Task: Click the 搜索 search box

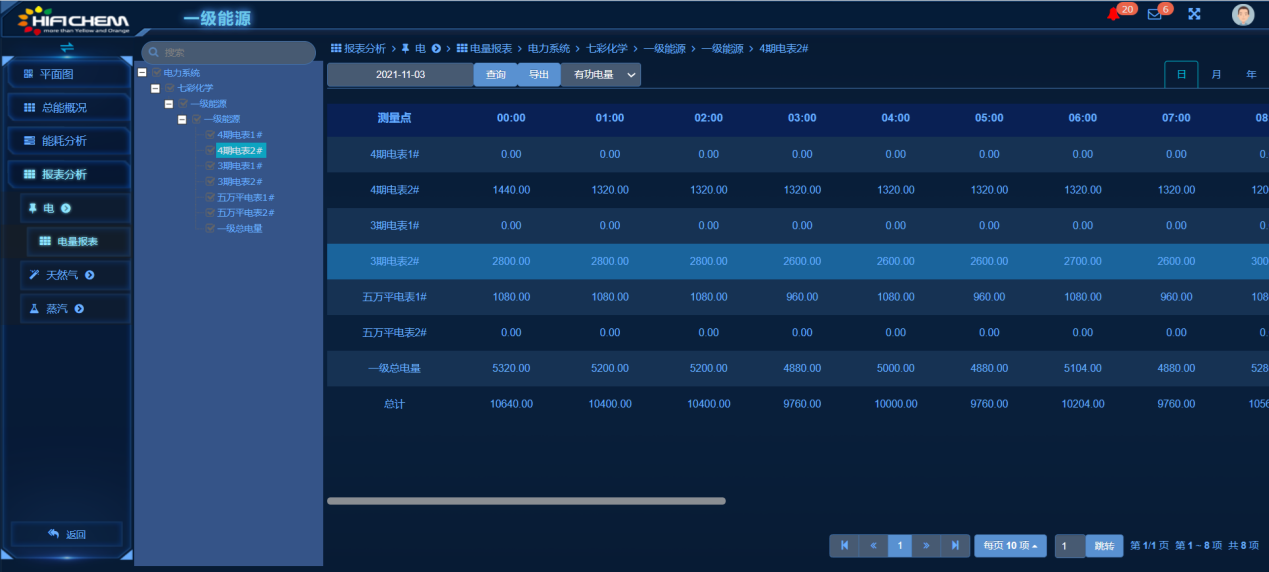Action: pos(229,52)
